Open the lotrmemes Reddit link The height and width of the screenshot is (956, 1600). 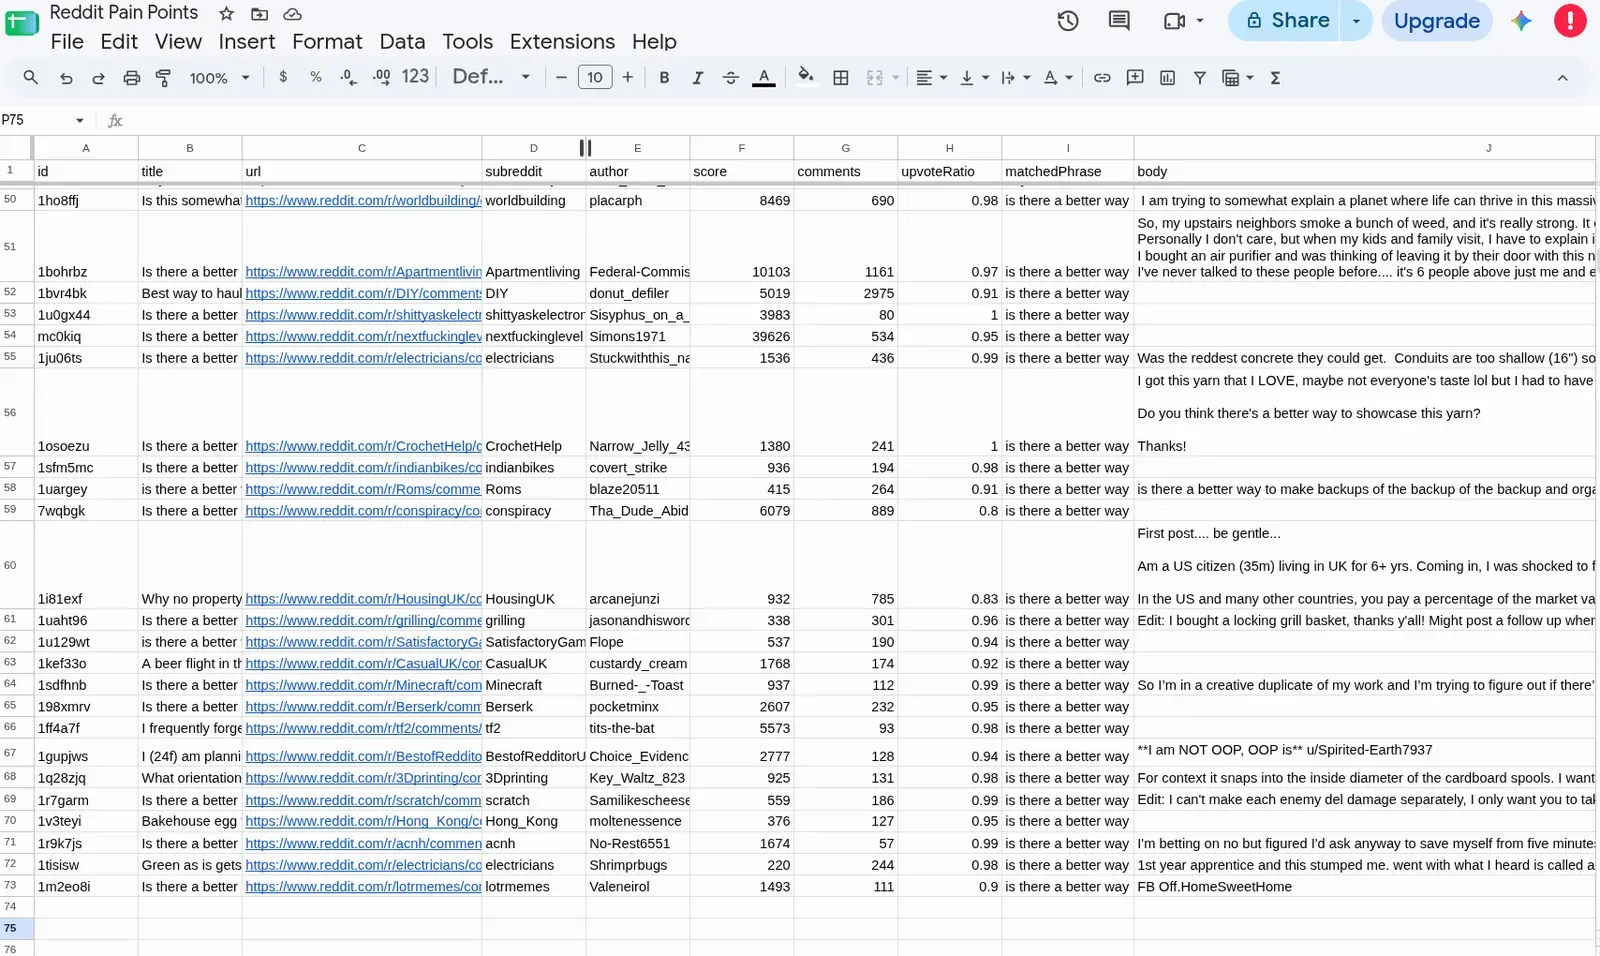[x=363, y=887]
